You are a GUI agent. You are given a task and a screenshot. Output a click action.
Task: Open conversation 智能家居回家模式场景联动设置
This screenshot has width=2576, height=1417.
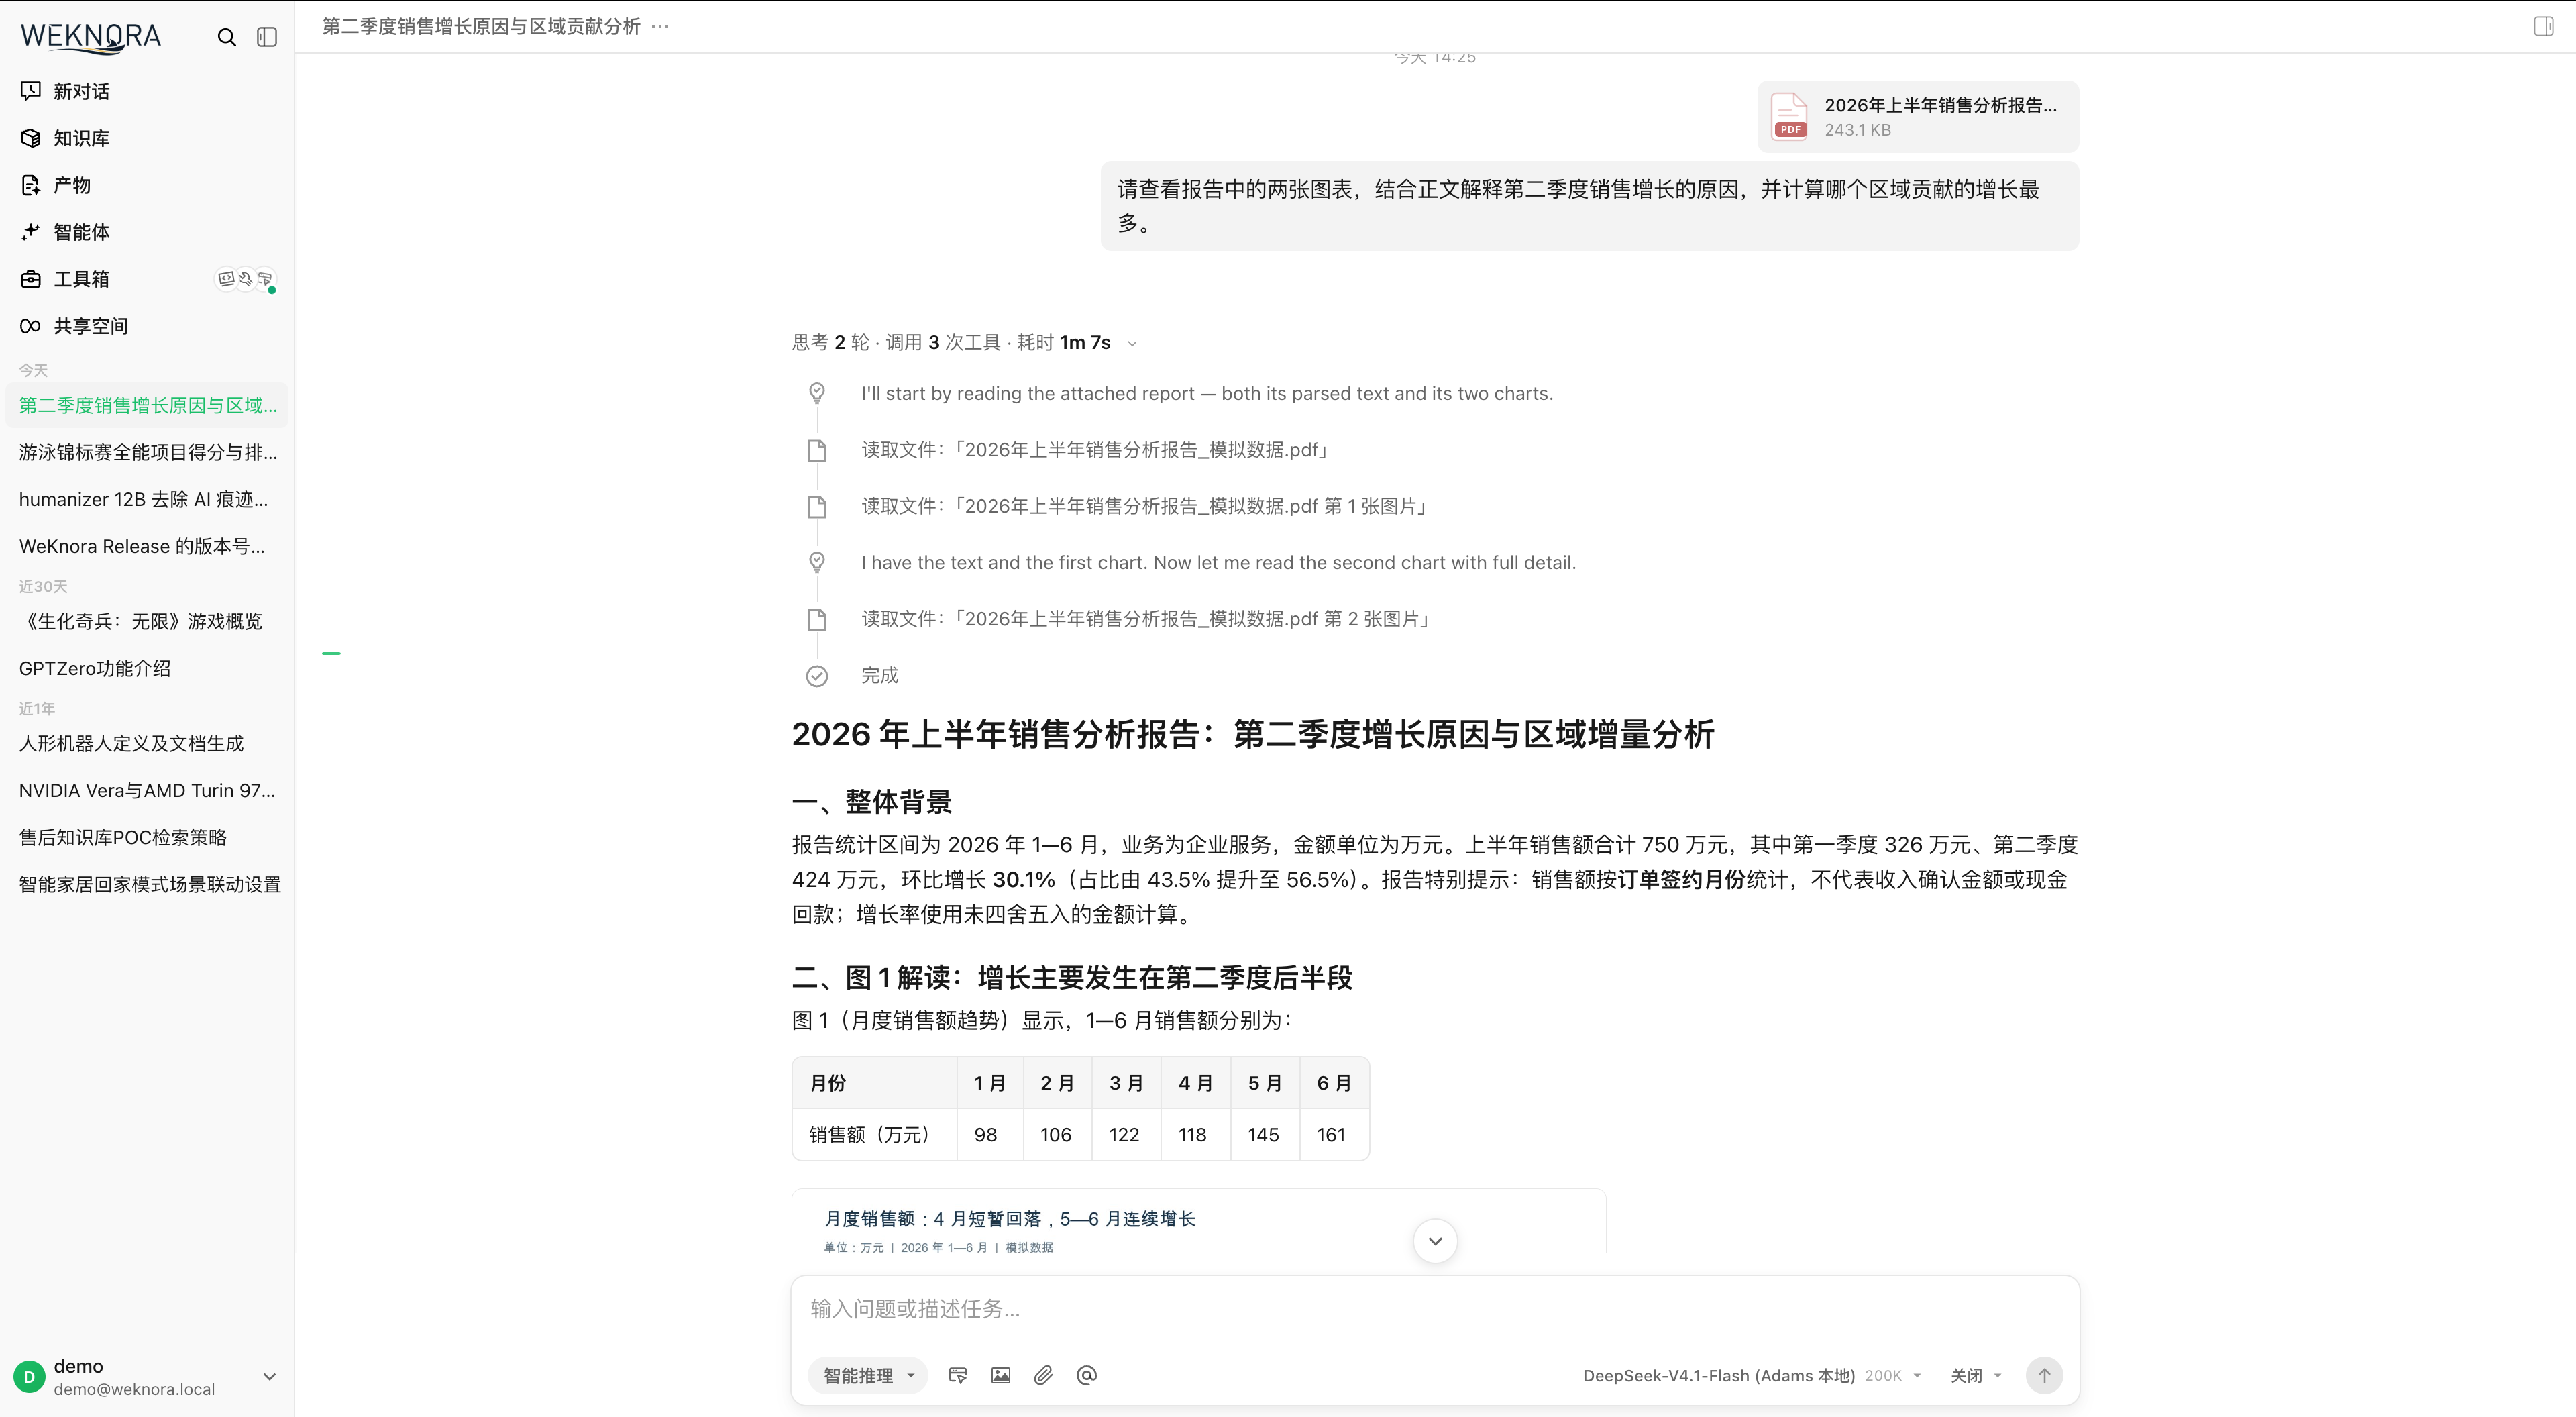tap(147, 884)
